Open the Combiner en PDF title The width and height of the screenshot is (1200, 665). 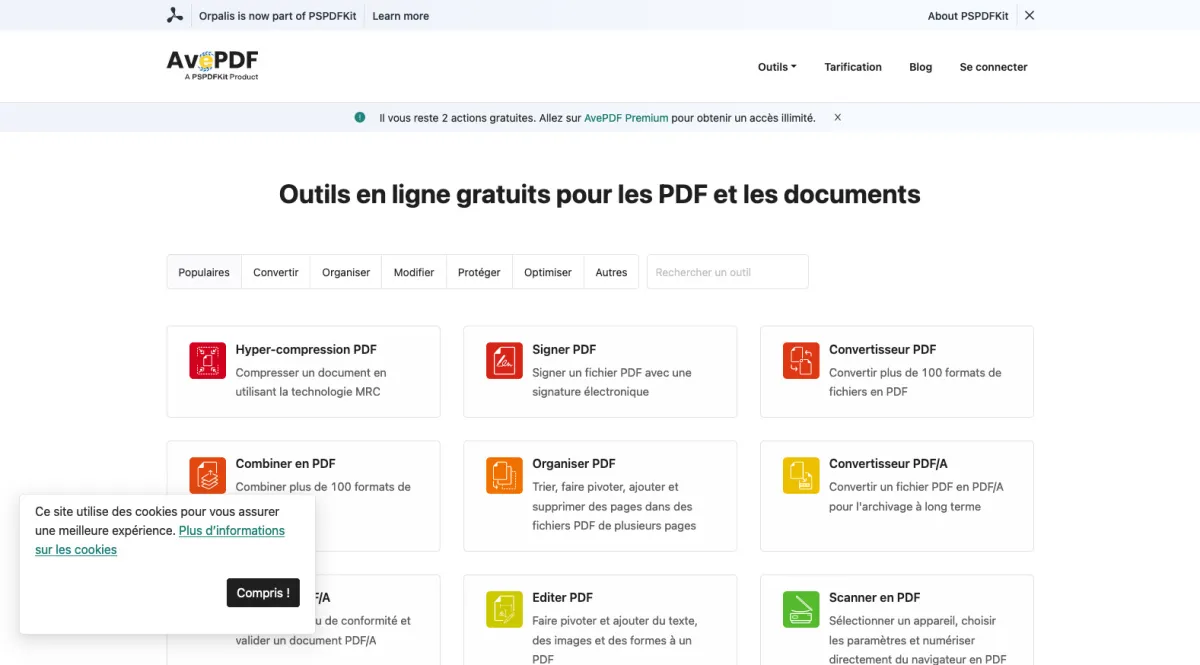[x=286, y=464]
